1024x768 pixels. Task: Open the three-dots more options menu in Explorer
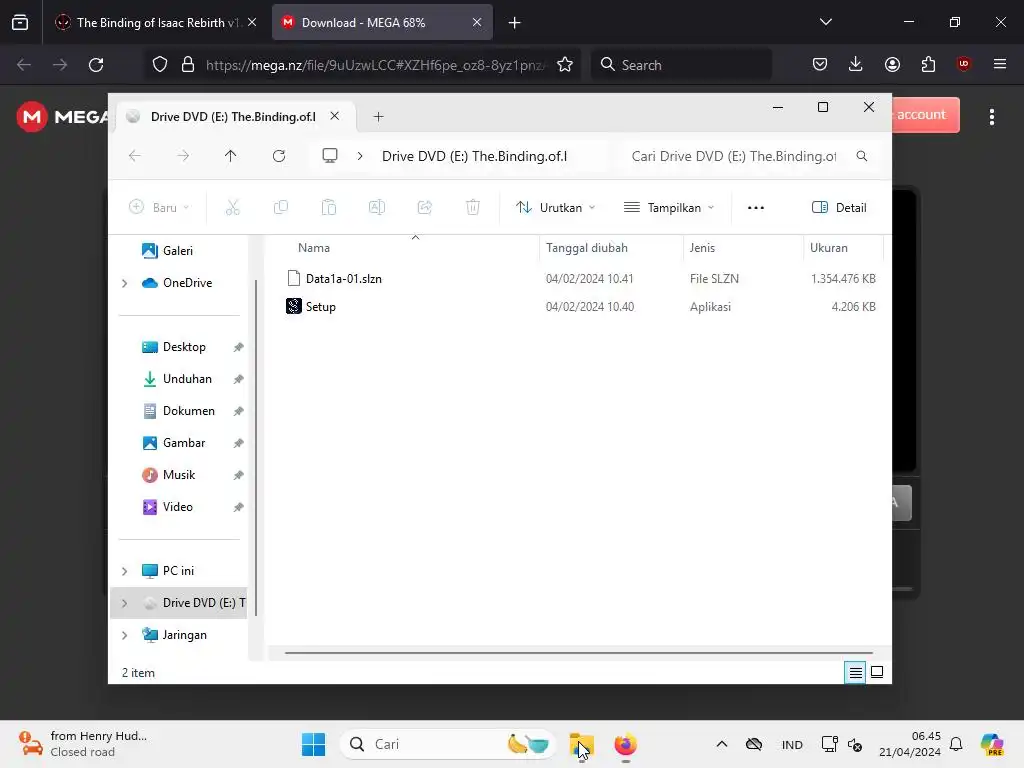point(756,208)
